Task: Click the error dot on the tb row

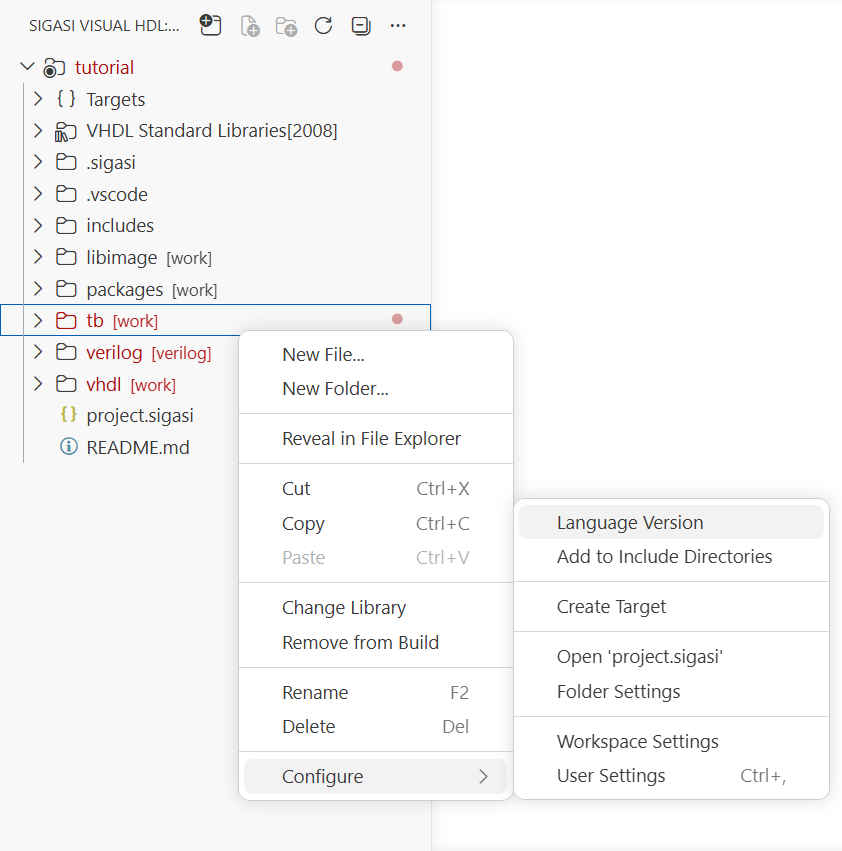Action: pos(397,319)
